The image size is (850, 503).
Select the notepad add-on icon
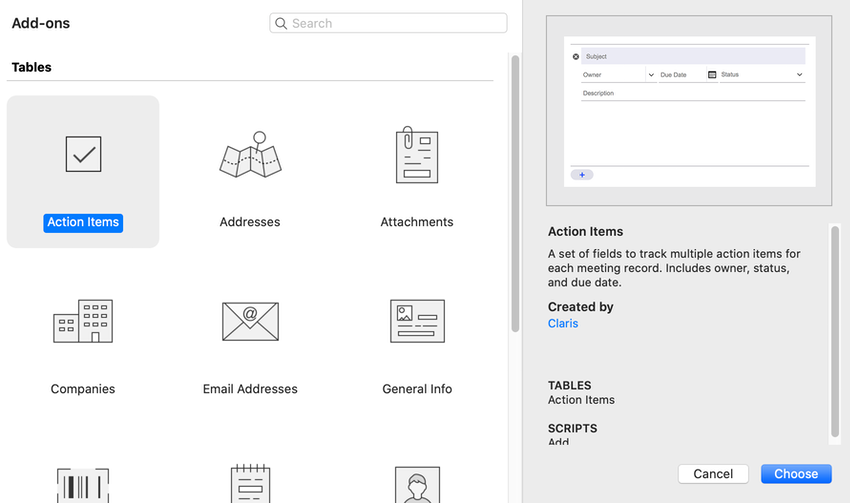(x=250, y=485)
